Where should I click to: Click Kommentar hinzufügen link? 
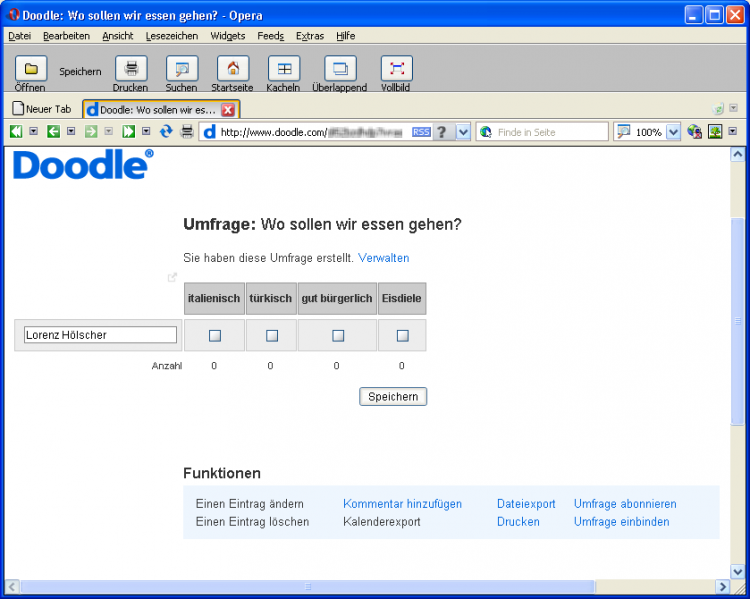tap(402, 504)
